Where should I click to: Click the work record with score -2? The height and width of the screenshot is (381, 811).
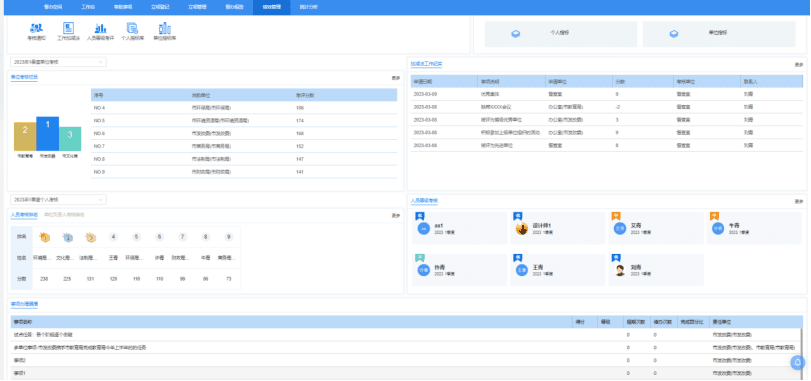(x=607, y=107)
